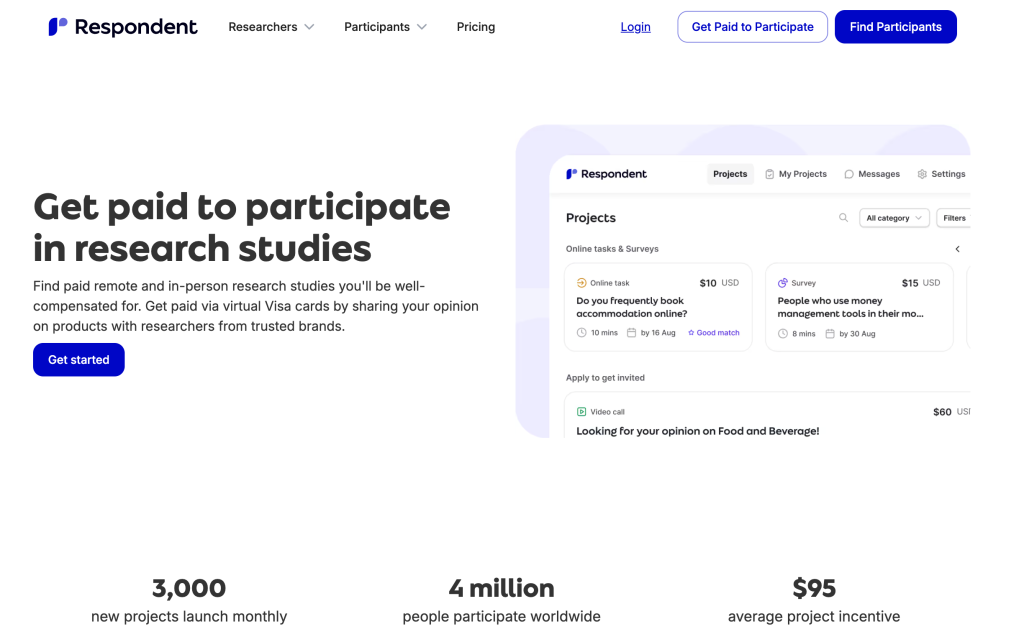Click the Messages speech bubble icon
Screen dimensions: 1024x637
coord(849,174)
